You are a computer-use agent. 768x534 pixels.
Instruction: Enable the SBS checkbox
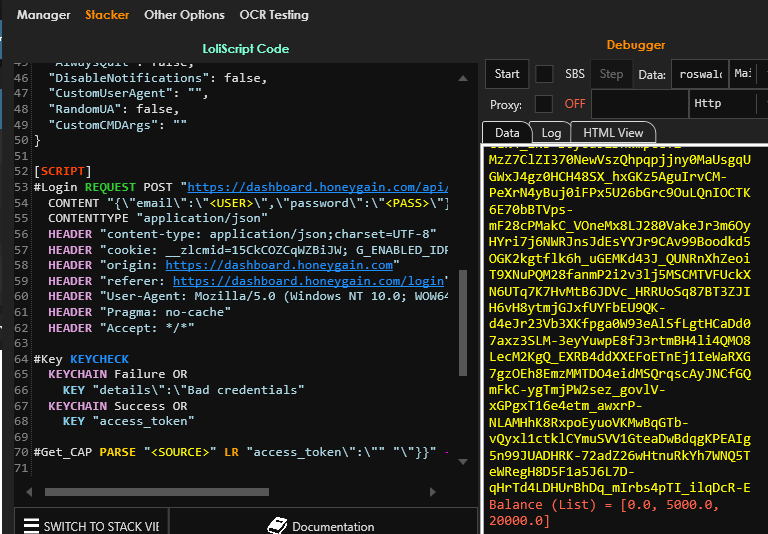[x=544, y=74]
